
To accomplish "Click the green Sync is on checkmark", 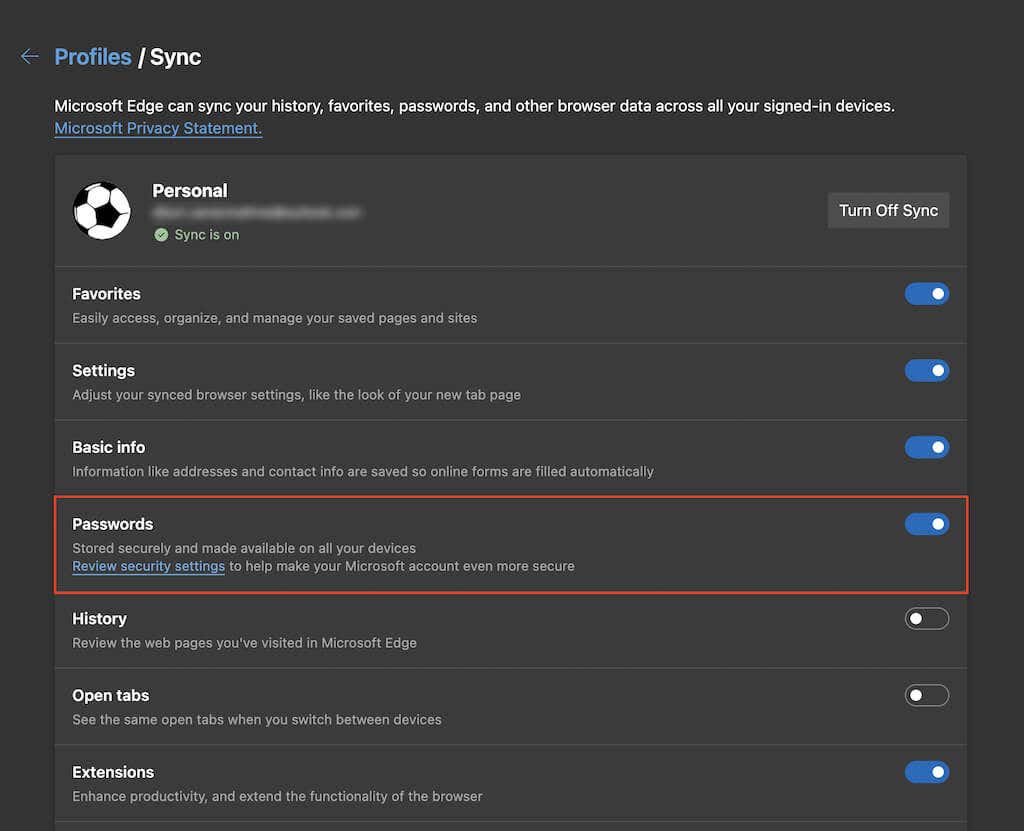I will click(161, 235).
